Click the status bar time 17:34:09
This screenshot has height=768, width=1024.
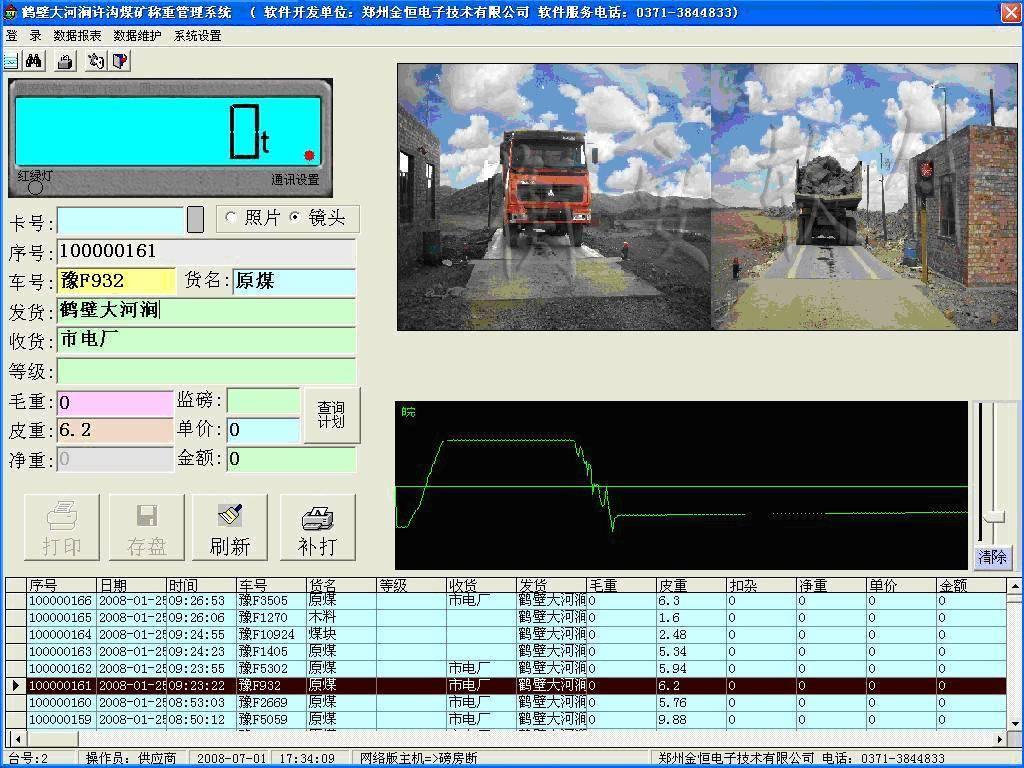tap(307, 758)
